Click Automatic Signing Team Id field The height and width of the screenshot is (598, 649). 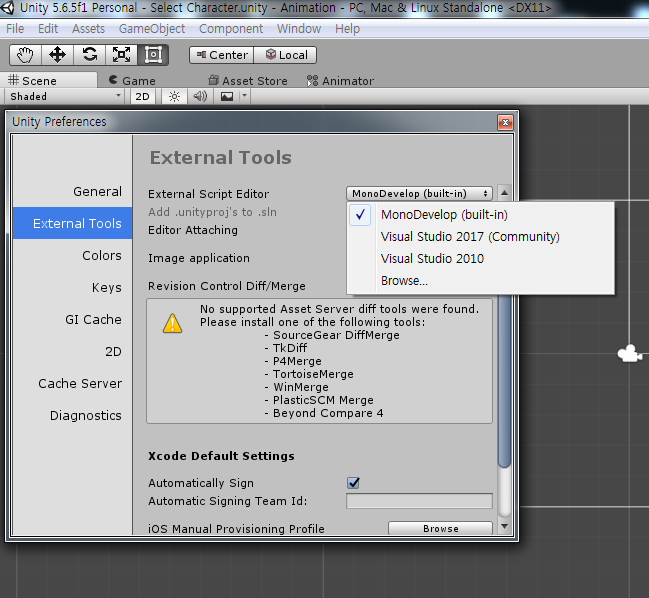pyautogui.click(x=419, y=501)
